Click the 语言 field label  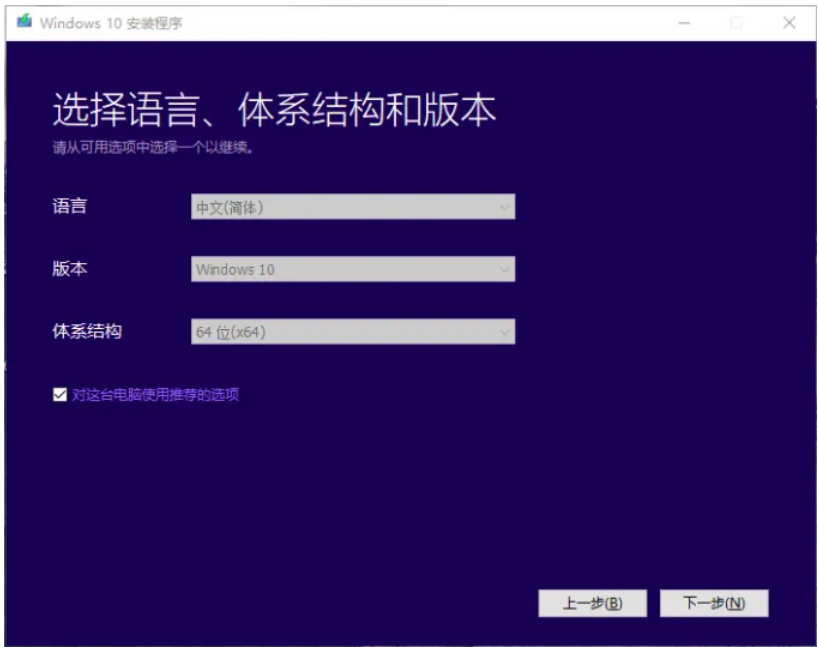[70, 206]
